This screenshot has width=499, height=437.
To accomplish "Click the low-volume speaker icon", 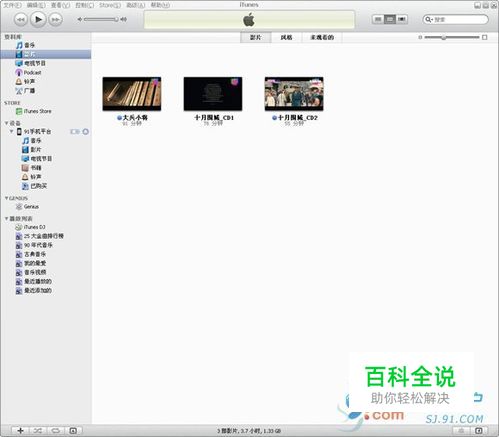I will coord(80,19).
